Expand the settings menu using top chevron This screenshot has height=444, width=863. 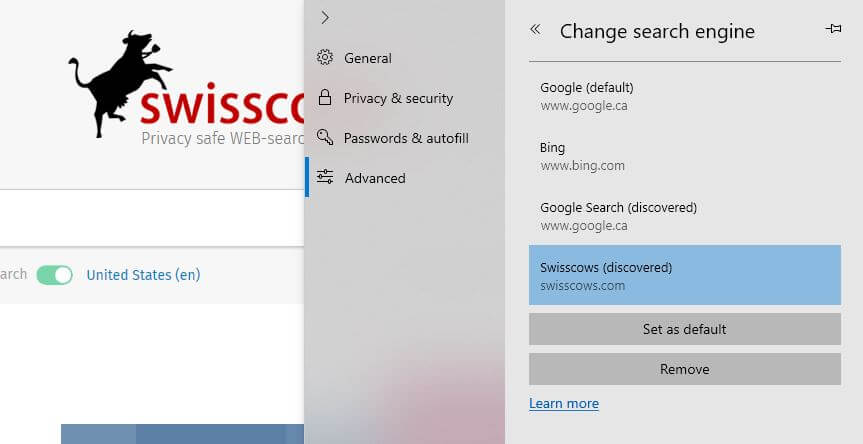tap(325, 18)
